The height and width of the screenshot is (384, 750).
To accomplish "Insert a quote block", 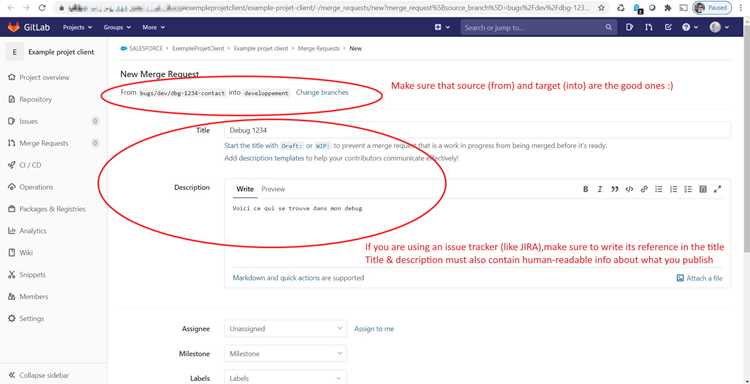I will pyautogui.click(x=615, y=189).
